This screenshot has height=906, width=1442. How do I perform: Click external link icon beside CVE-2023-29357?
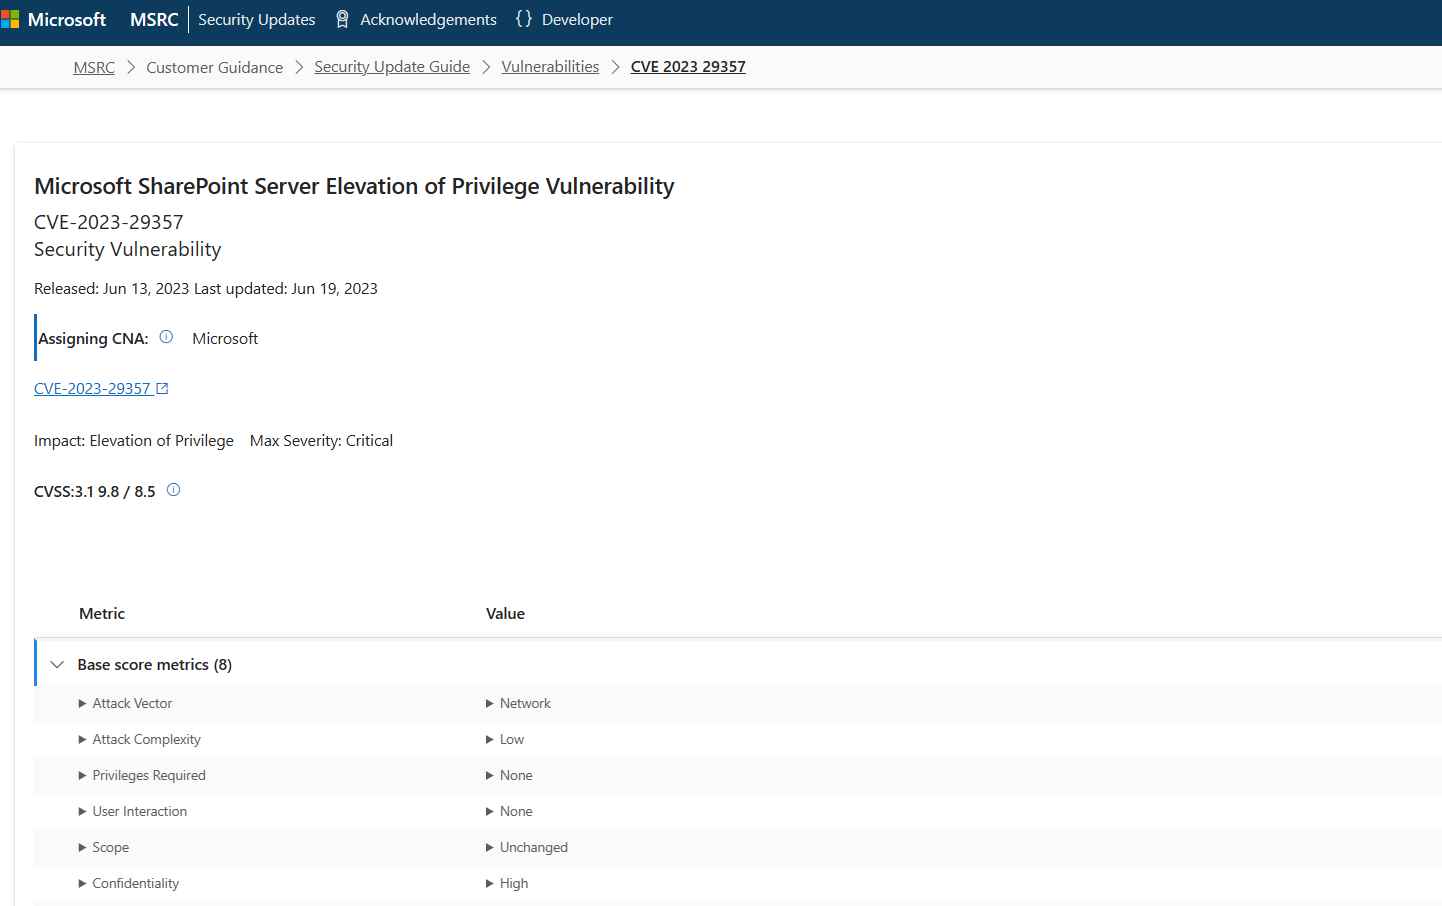click(x=162, y=388)
